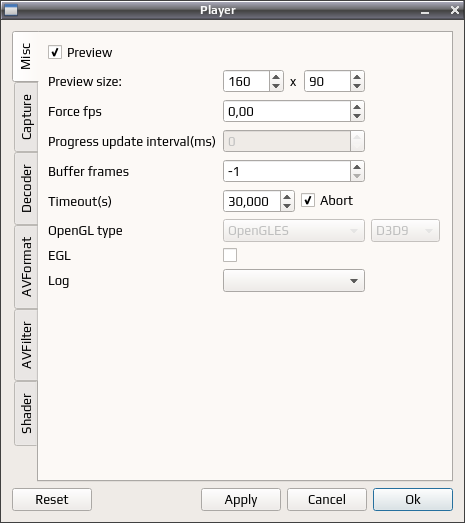
Task: Click the 'OpenGL type' label
Action: pyautogui.click(x=85, y=231)
